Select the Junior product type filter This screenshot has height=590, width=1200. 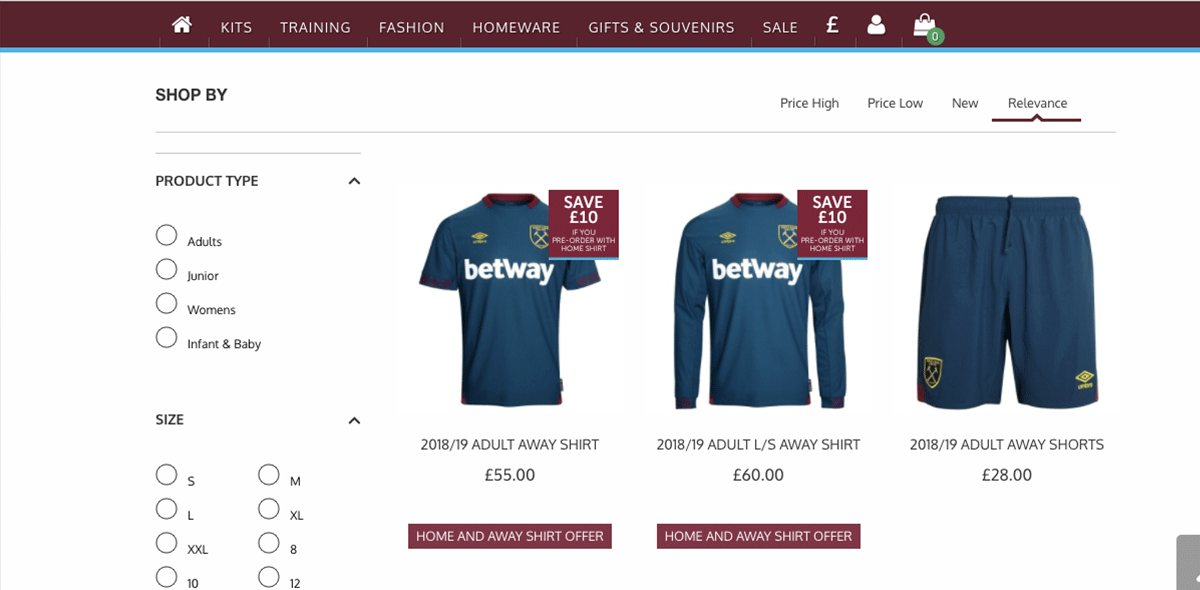167,269
